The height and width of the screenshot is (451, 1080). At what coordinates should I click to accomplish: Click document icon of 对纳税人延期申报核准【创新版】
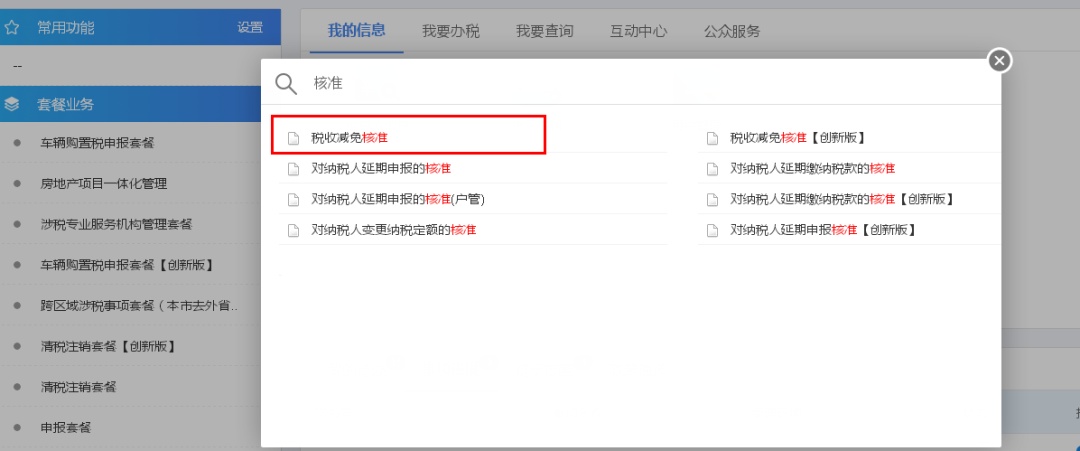coord(712,230)
